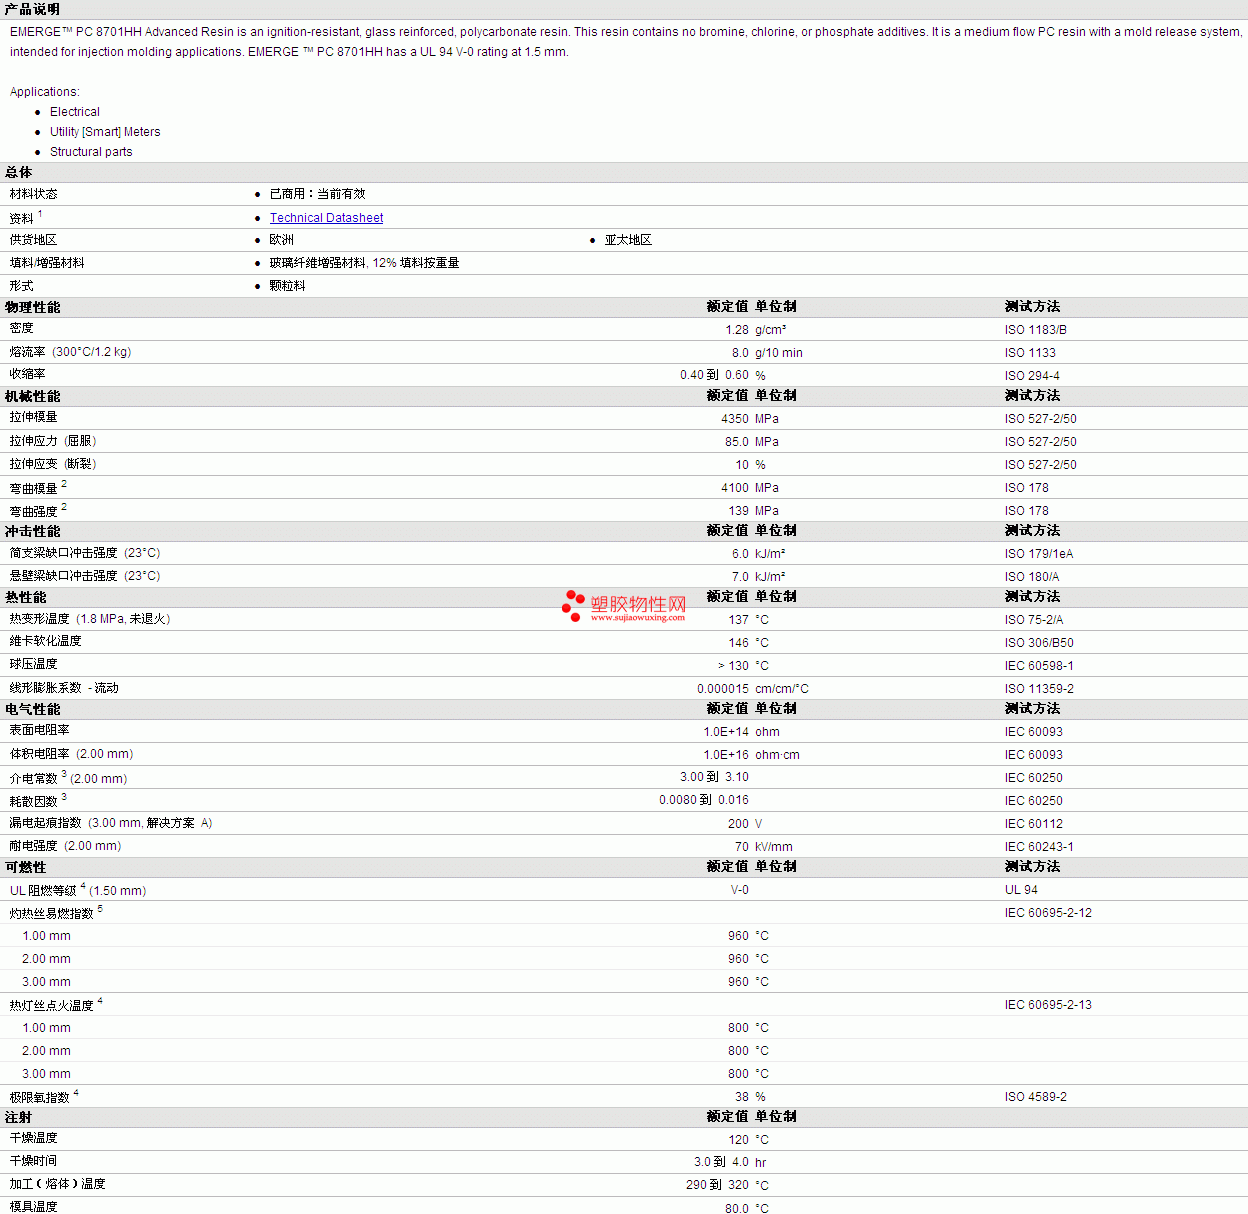Select the 表面电阻率 label
1248x1214 pixels.
coord(39,730)
